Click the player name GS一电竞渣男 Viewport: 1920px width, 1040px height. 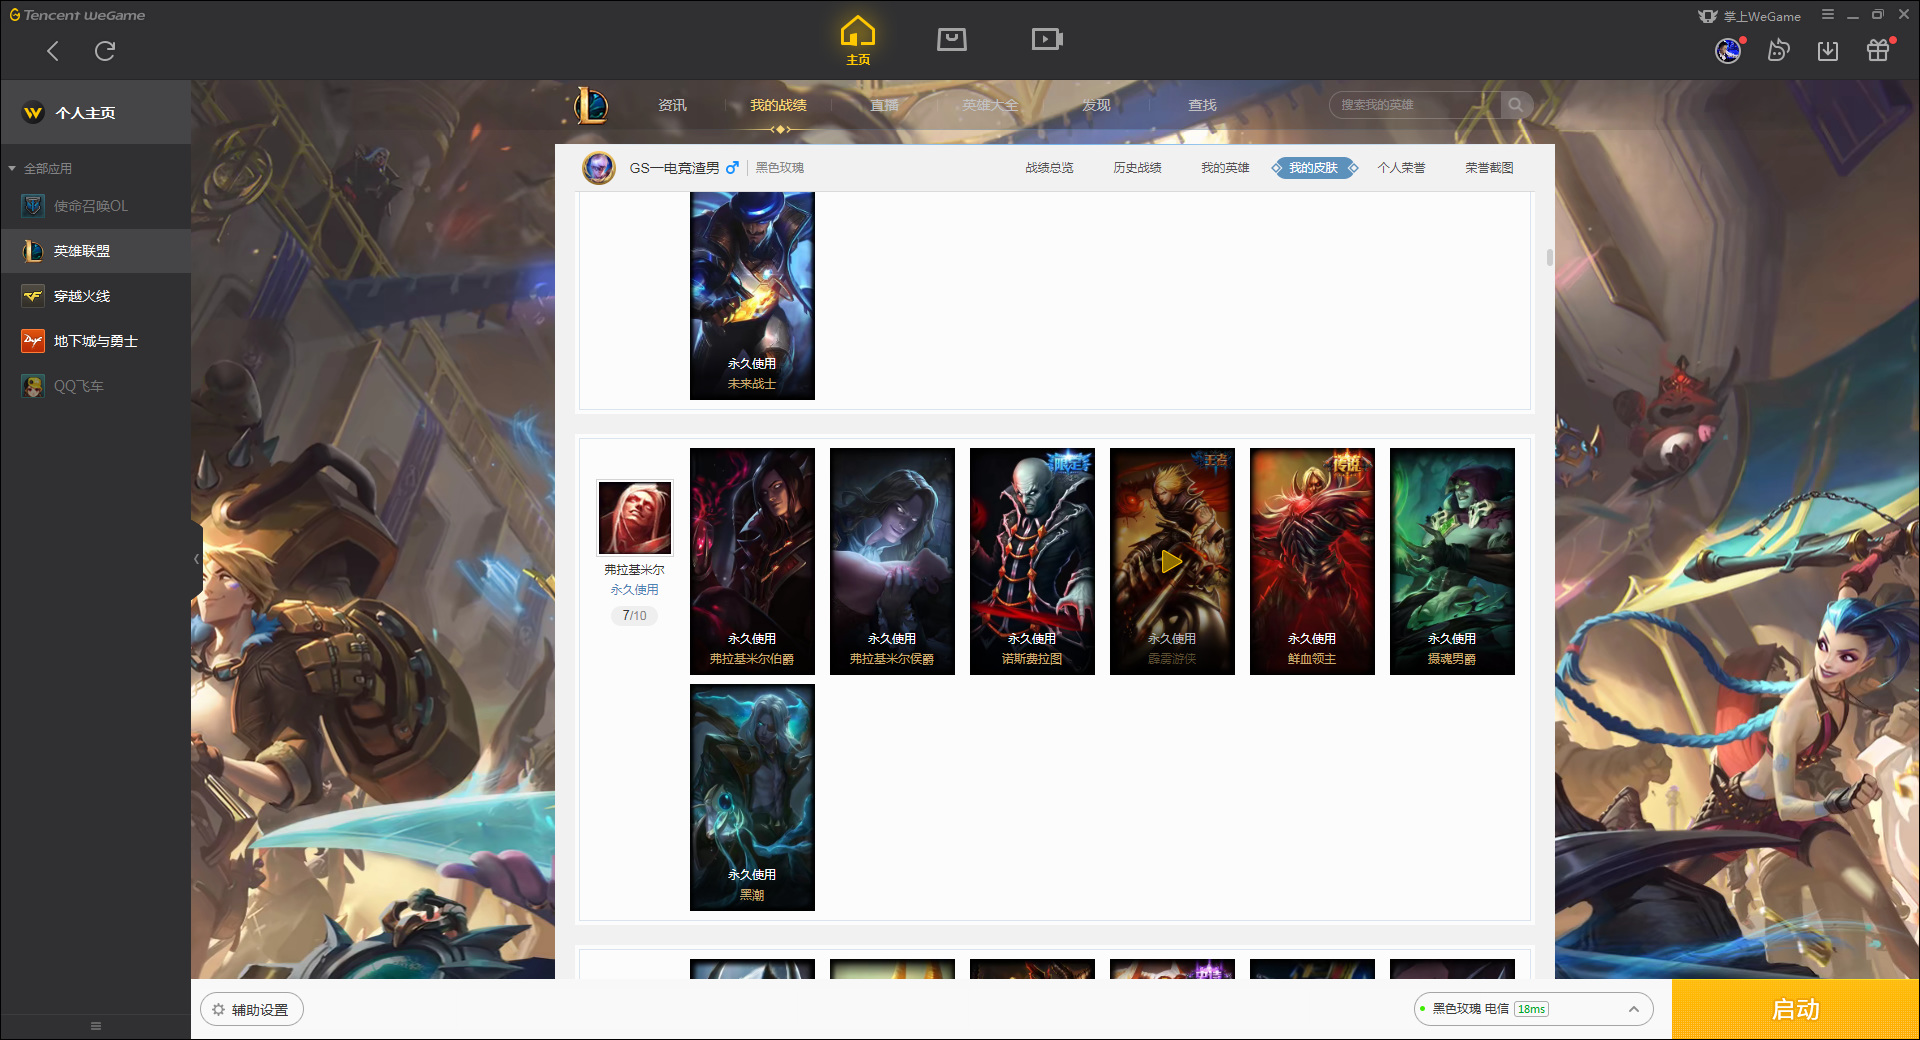[x=674, y=168]
